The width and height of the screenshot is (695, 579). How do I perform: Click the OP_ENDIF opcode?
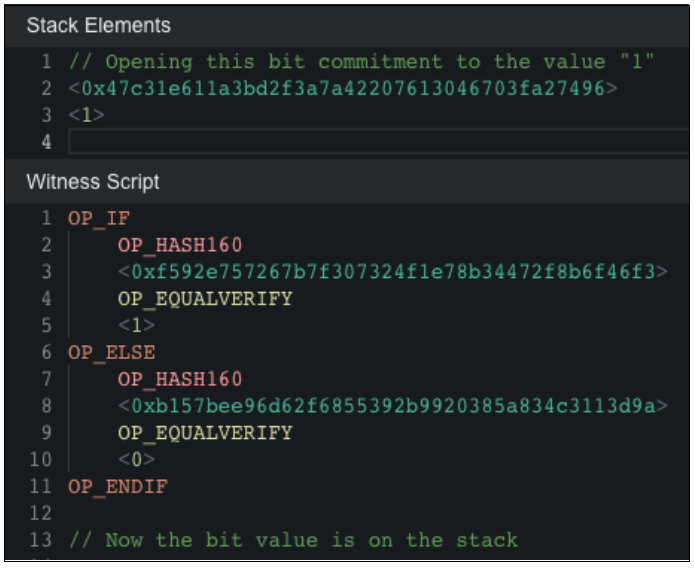pyautogui.click(x=117, y=487)
